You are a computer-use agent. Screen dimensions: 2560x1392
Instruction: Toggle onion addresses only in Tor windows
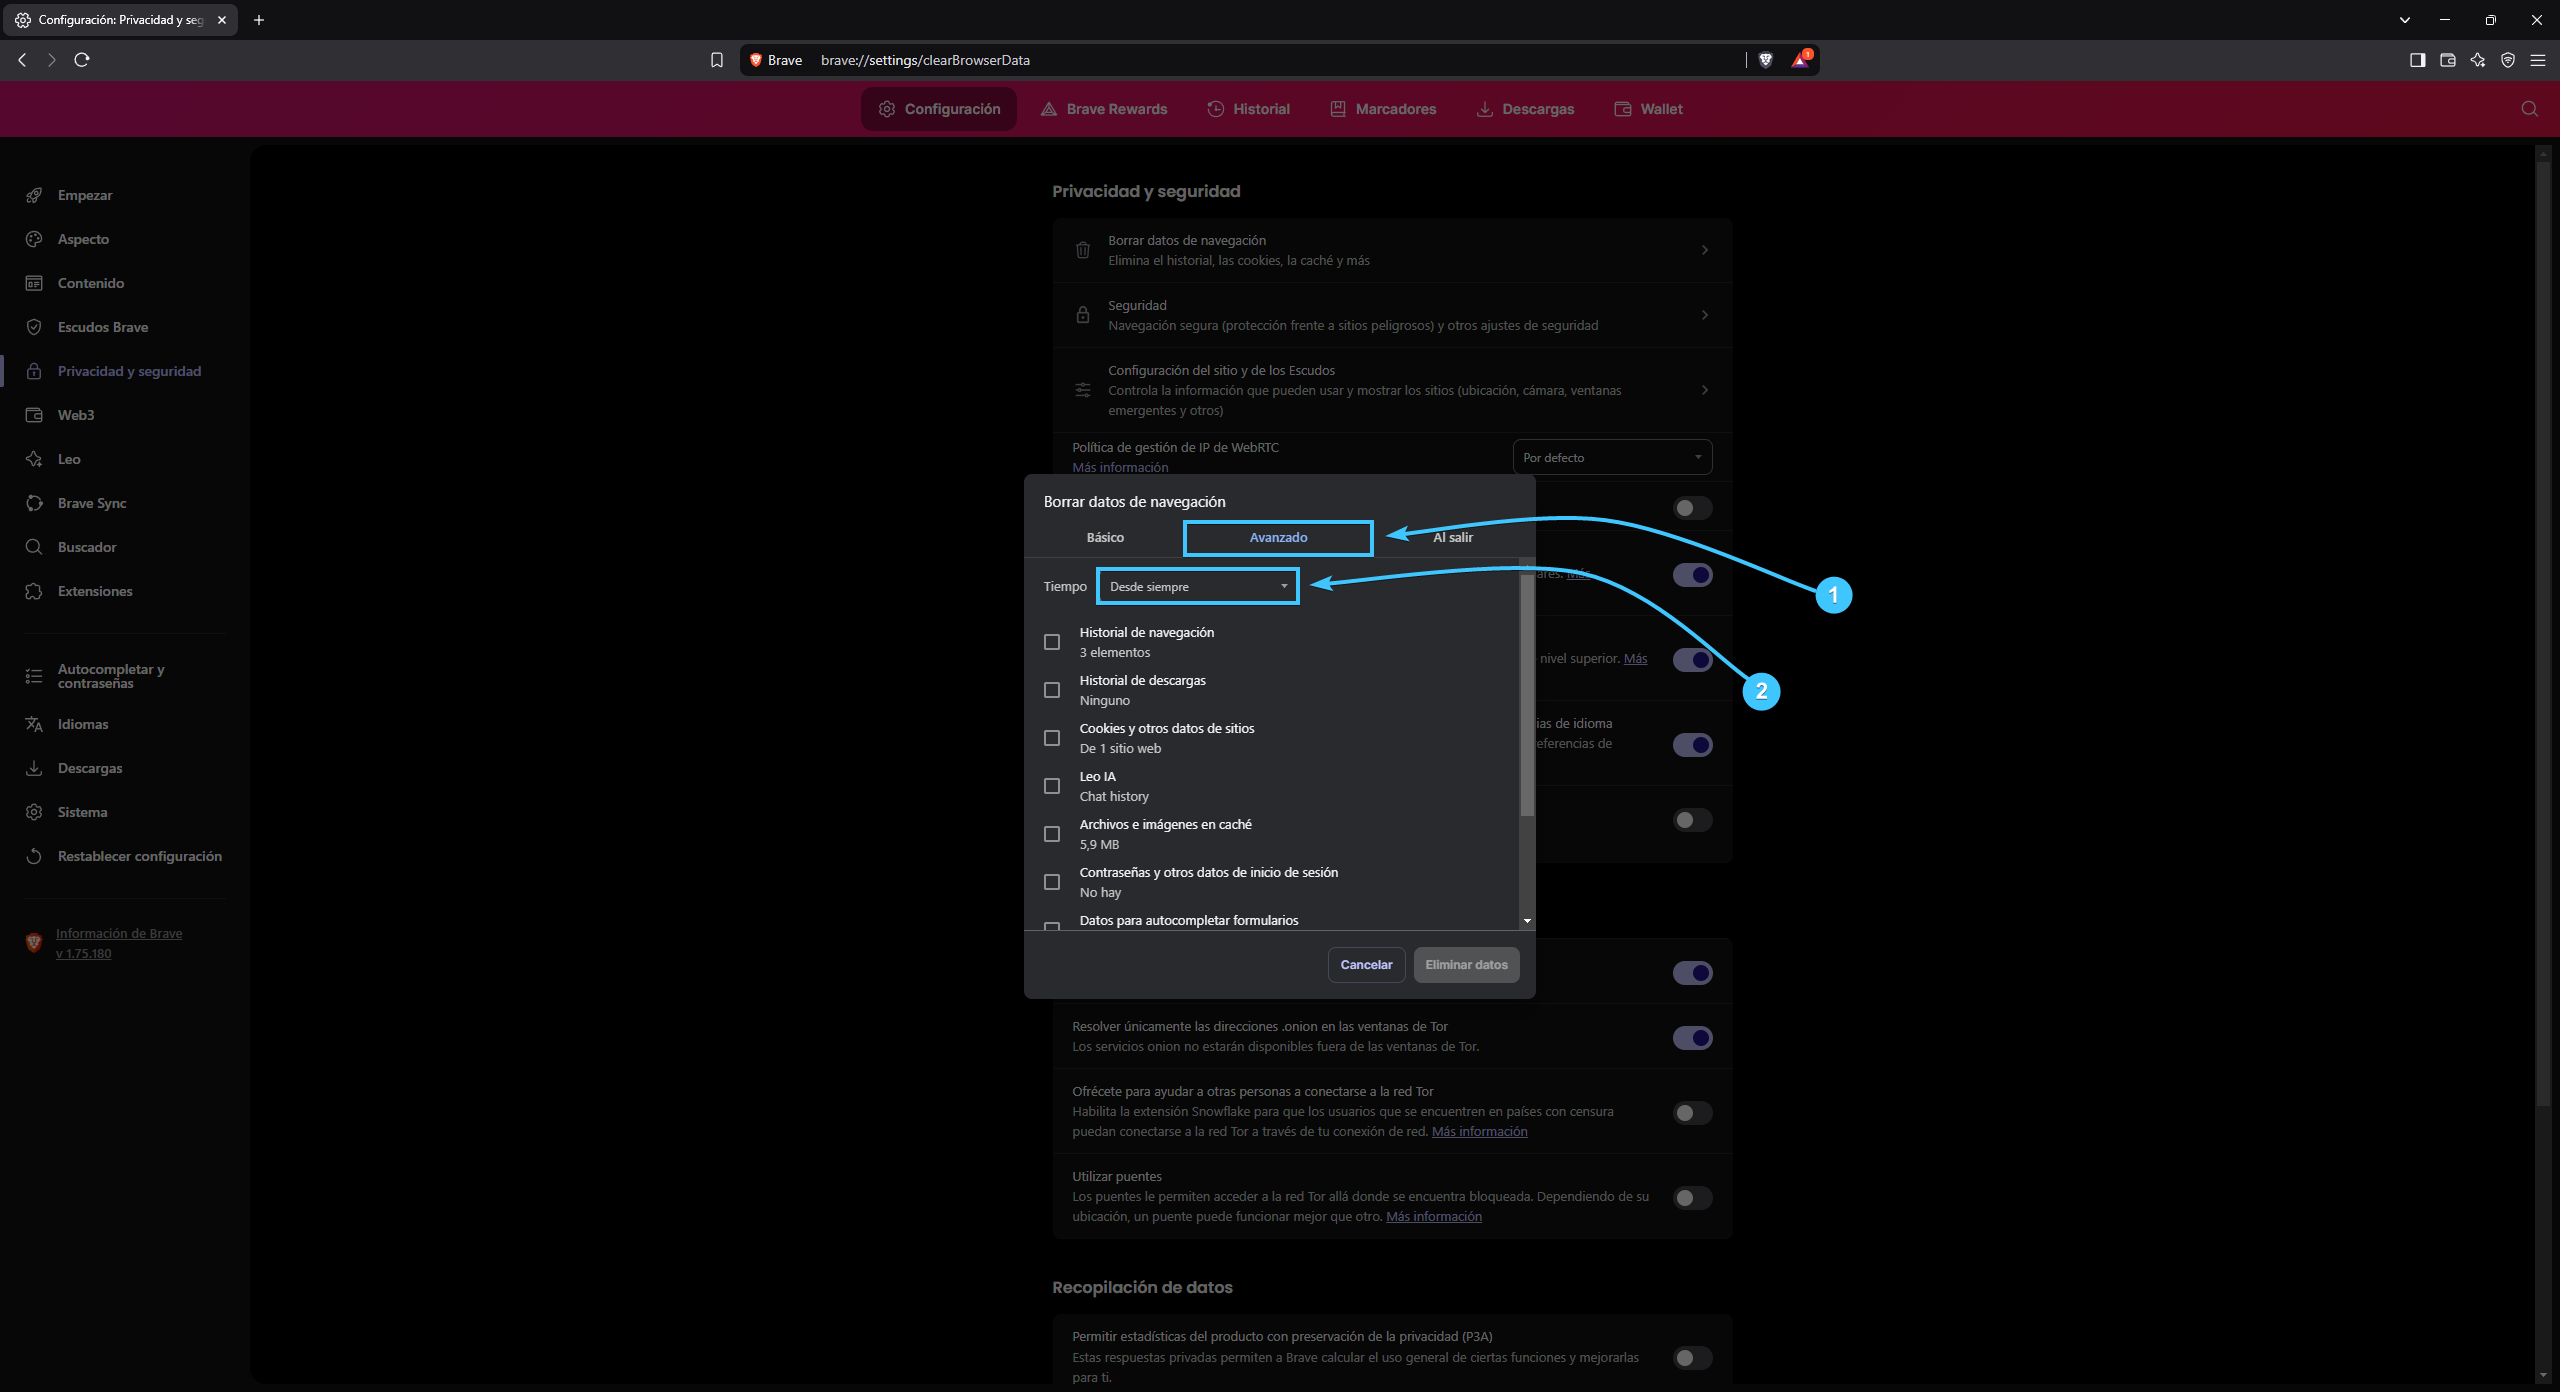point(1692,1038)
